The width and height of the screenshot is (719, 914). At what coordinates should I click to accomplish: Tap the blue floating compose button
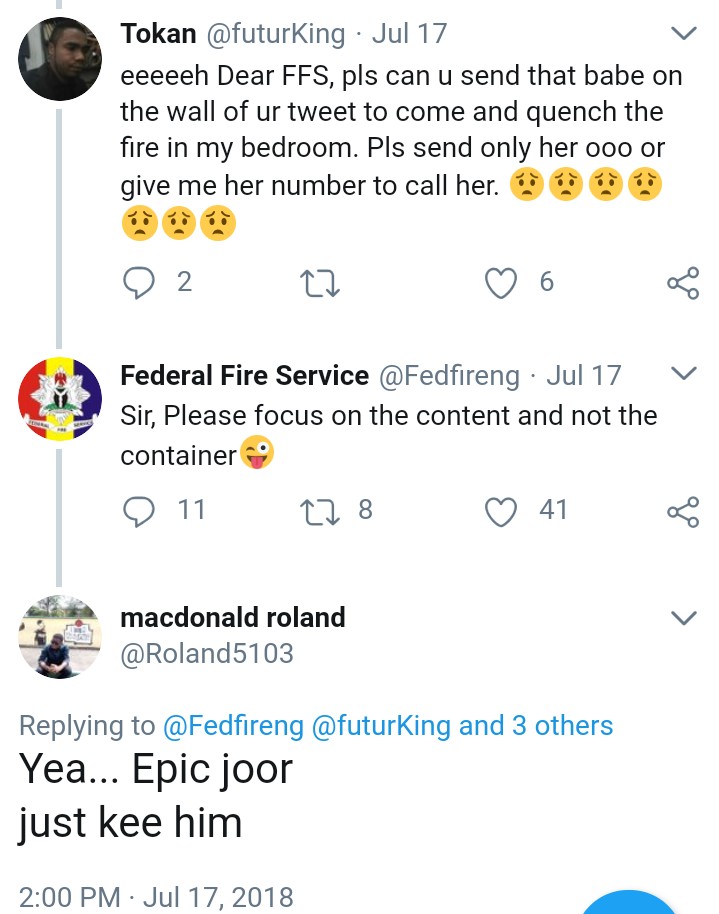(630, 903)
